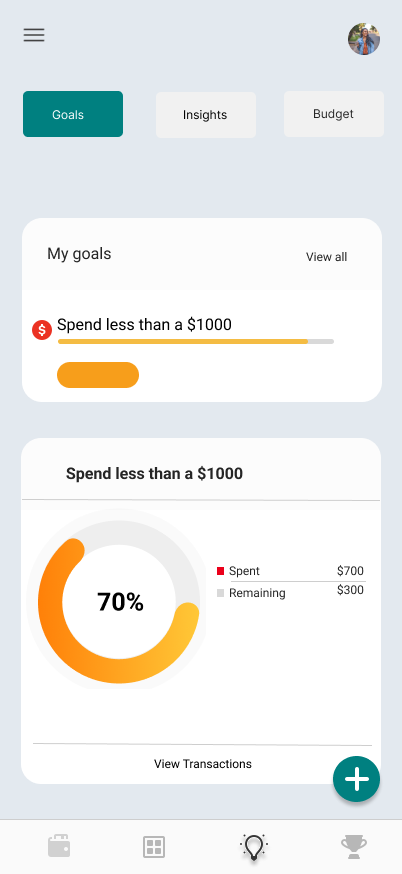Click the red dollar sign goal icon

[x=42, y=330]
